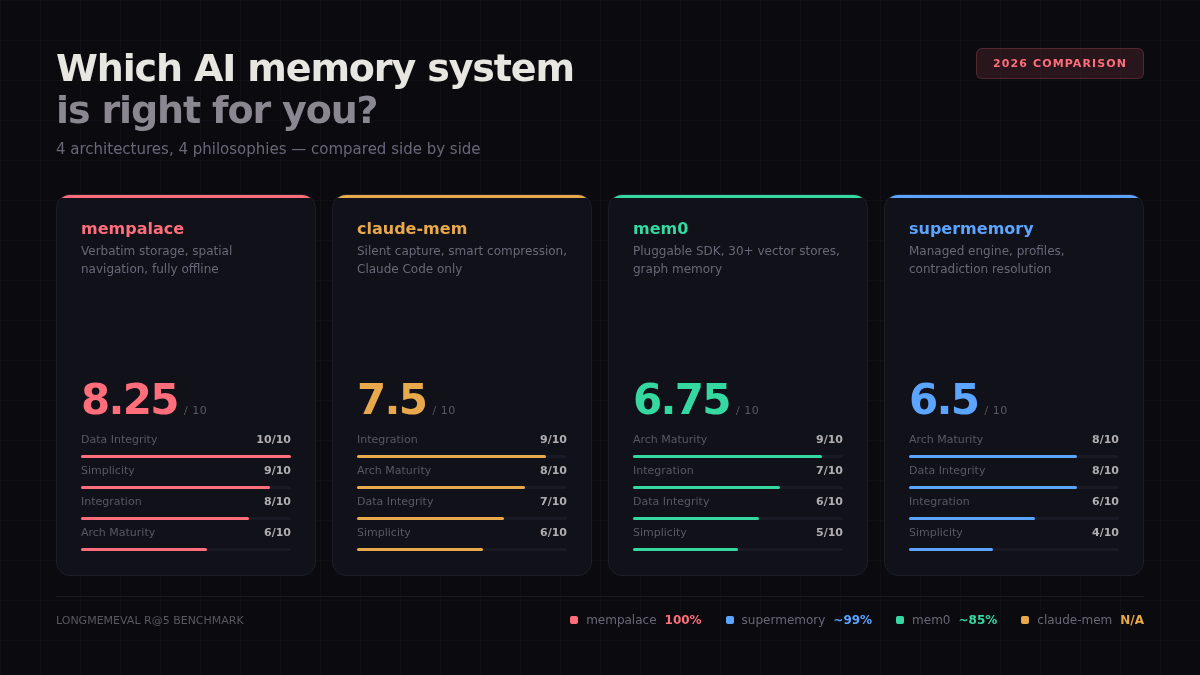Click mem0 Data Integrity progress bar

tap(738, 518)
